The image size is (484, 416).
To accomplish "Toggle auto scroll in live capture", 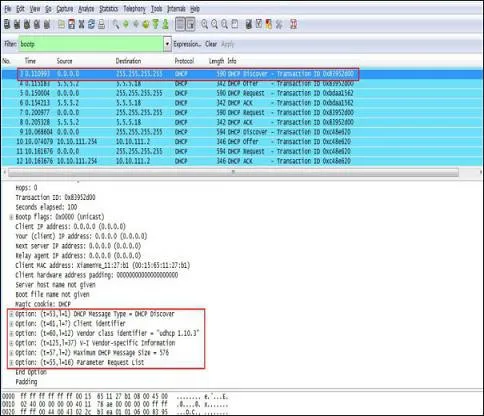I will [x=191, y=24].
